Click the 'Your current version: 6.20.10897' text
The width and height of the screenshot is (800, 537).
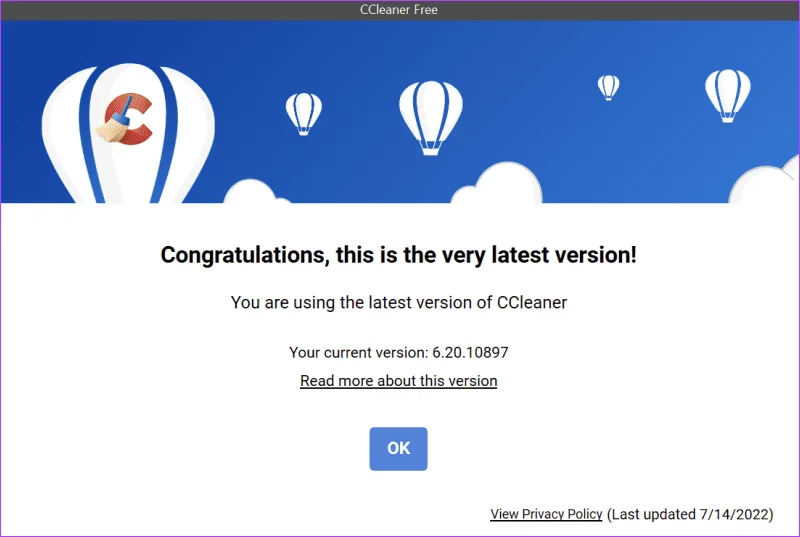tap(398, 352)
